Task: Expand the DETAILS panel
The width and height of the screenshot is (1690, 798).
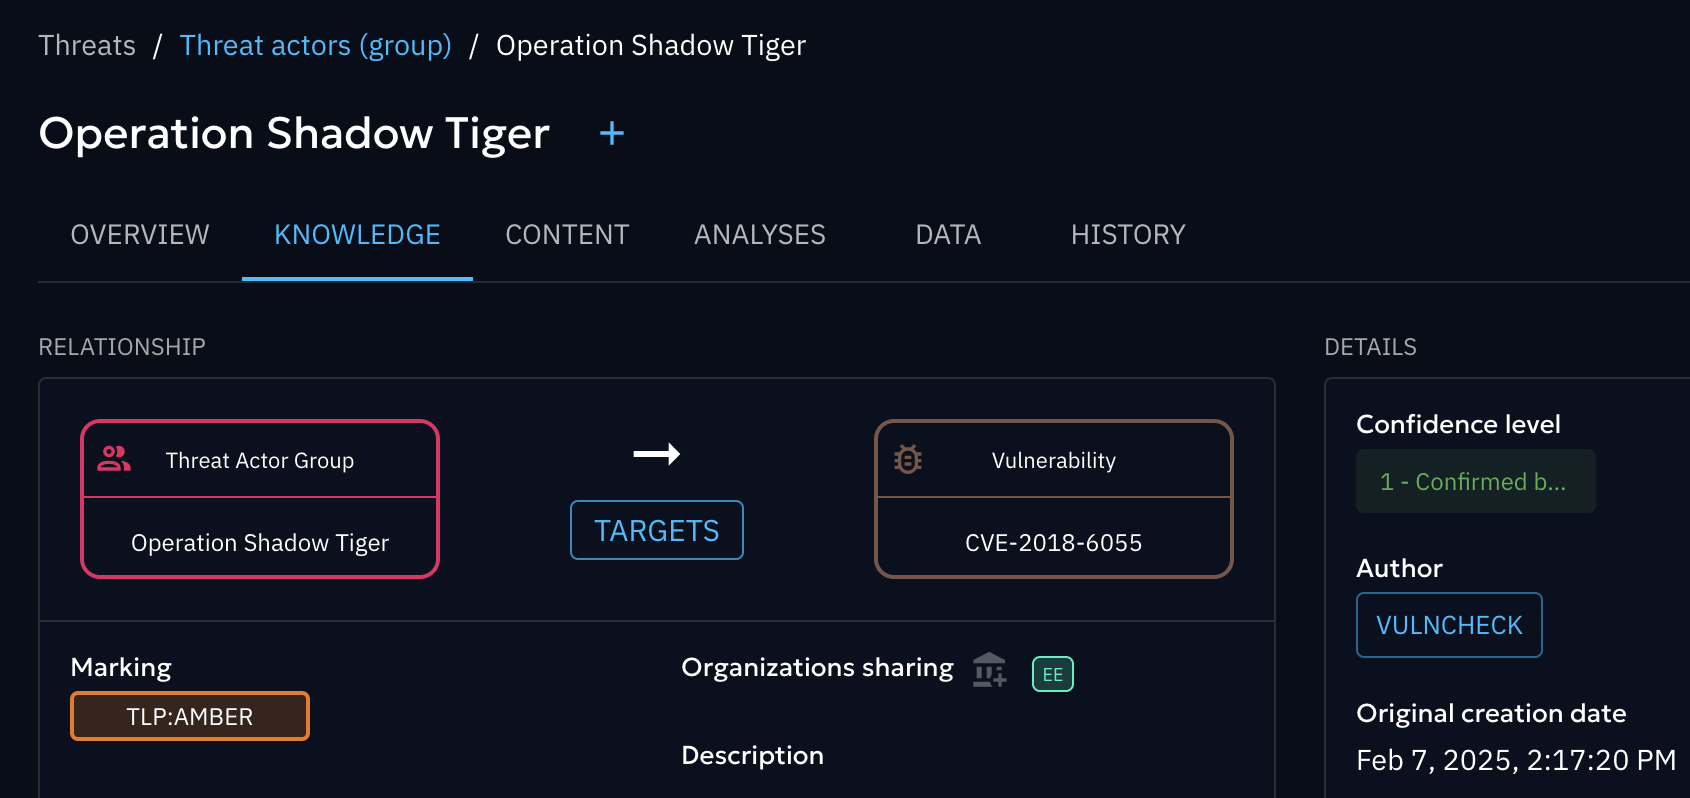Action: [1371, 347]
